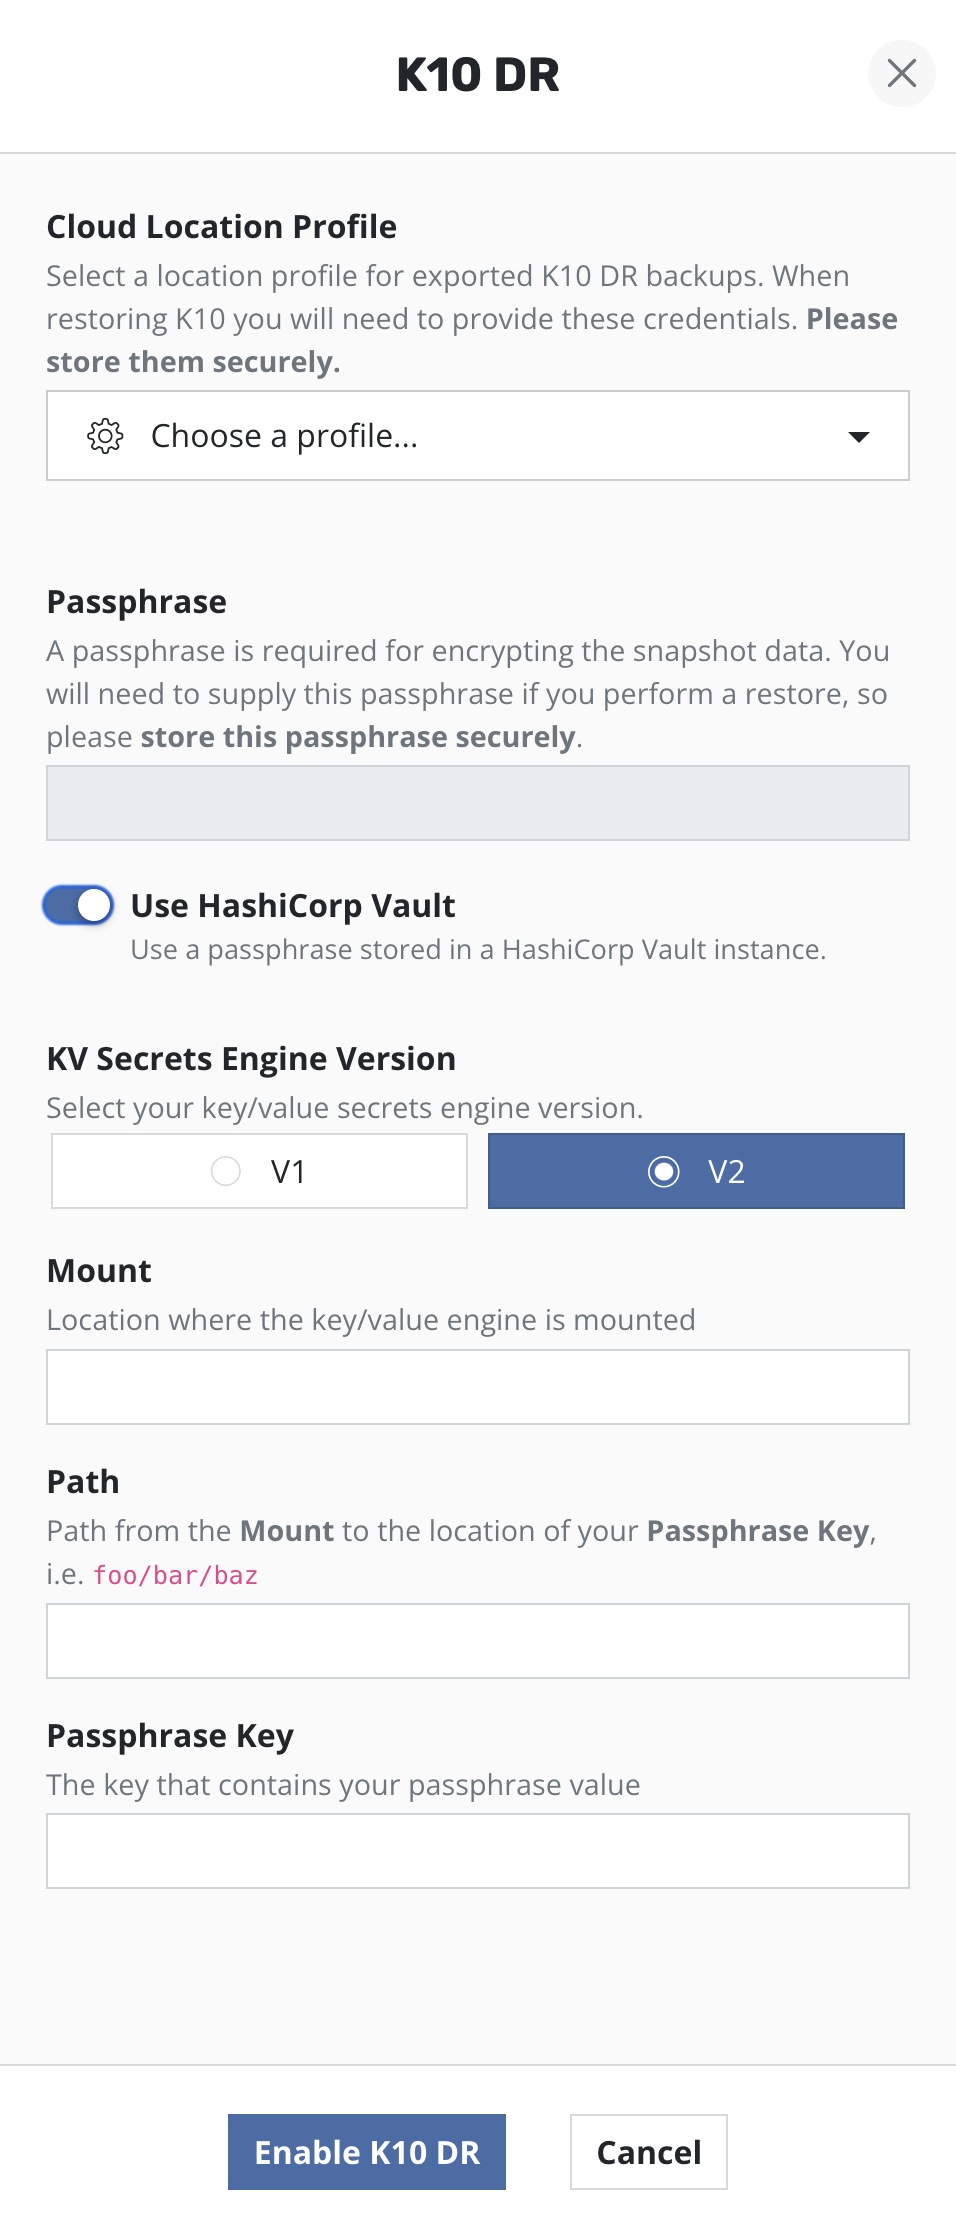Click the Passphrase Key heading label
Viewport: 956px width, 2232px height.
170,1736
